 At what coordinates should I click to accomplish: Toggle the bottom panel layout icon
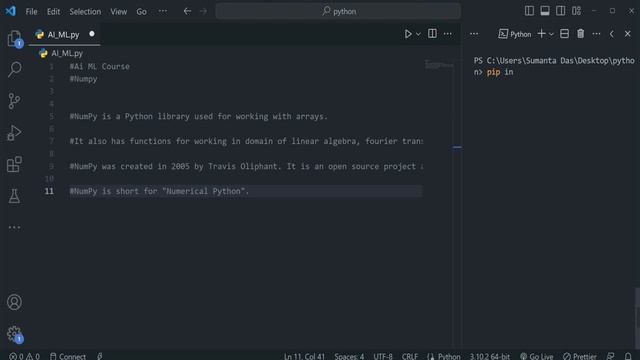pyautogui.click(x=544, y=11)
